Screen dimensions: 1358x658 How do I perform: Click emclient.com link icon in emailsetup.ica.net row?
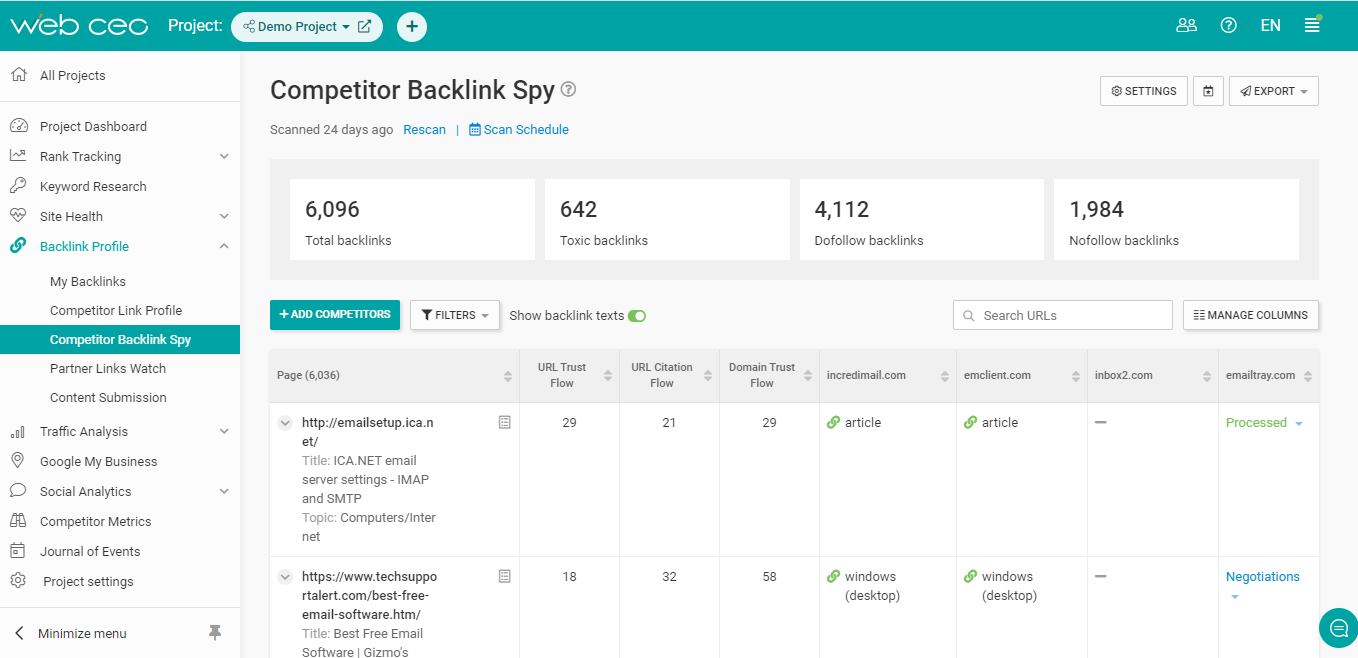(x=970, y=423)
